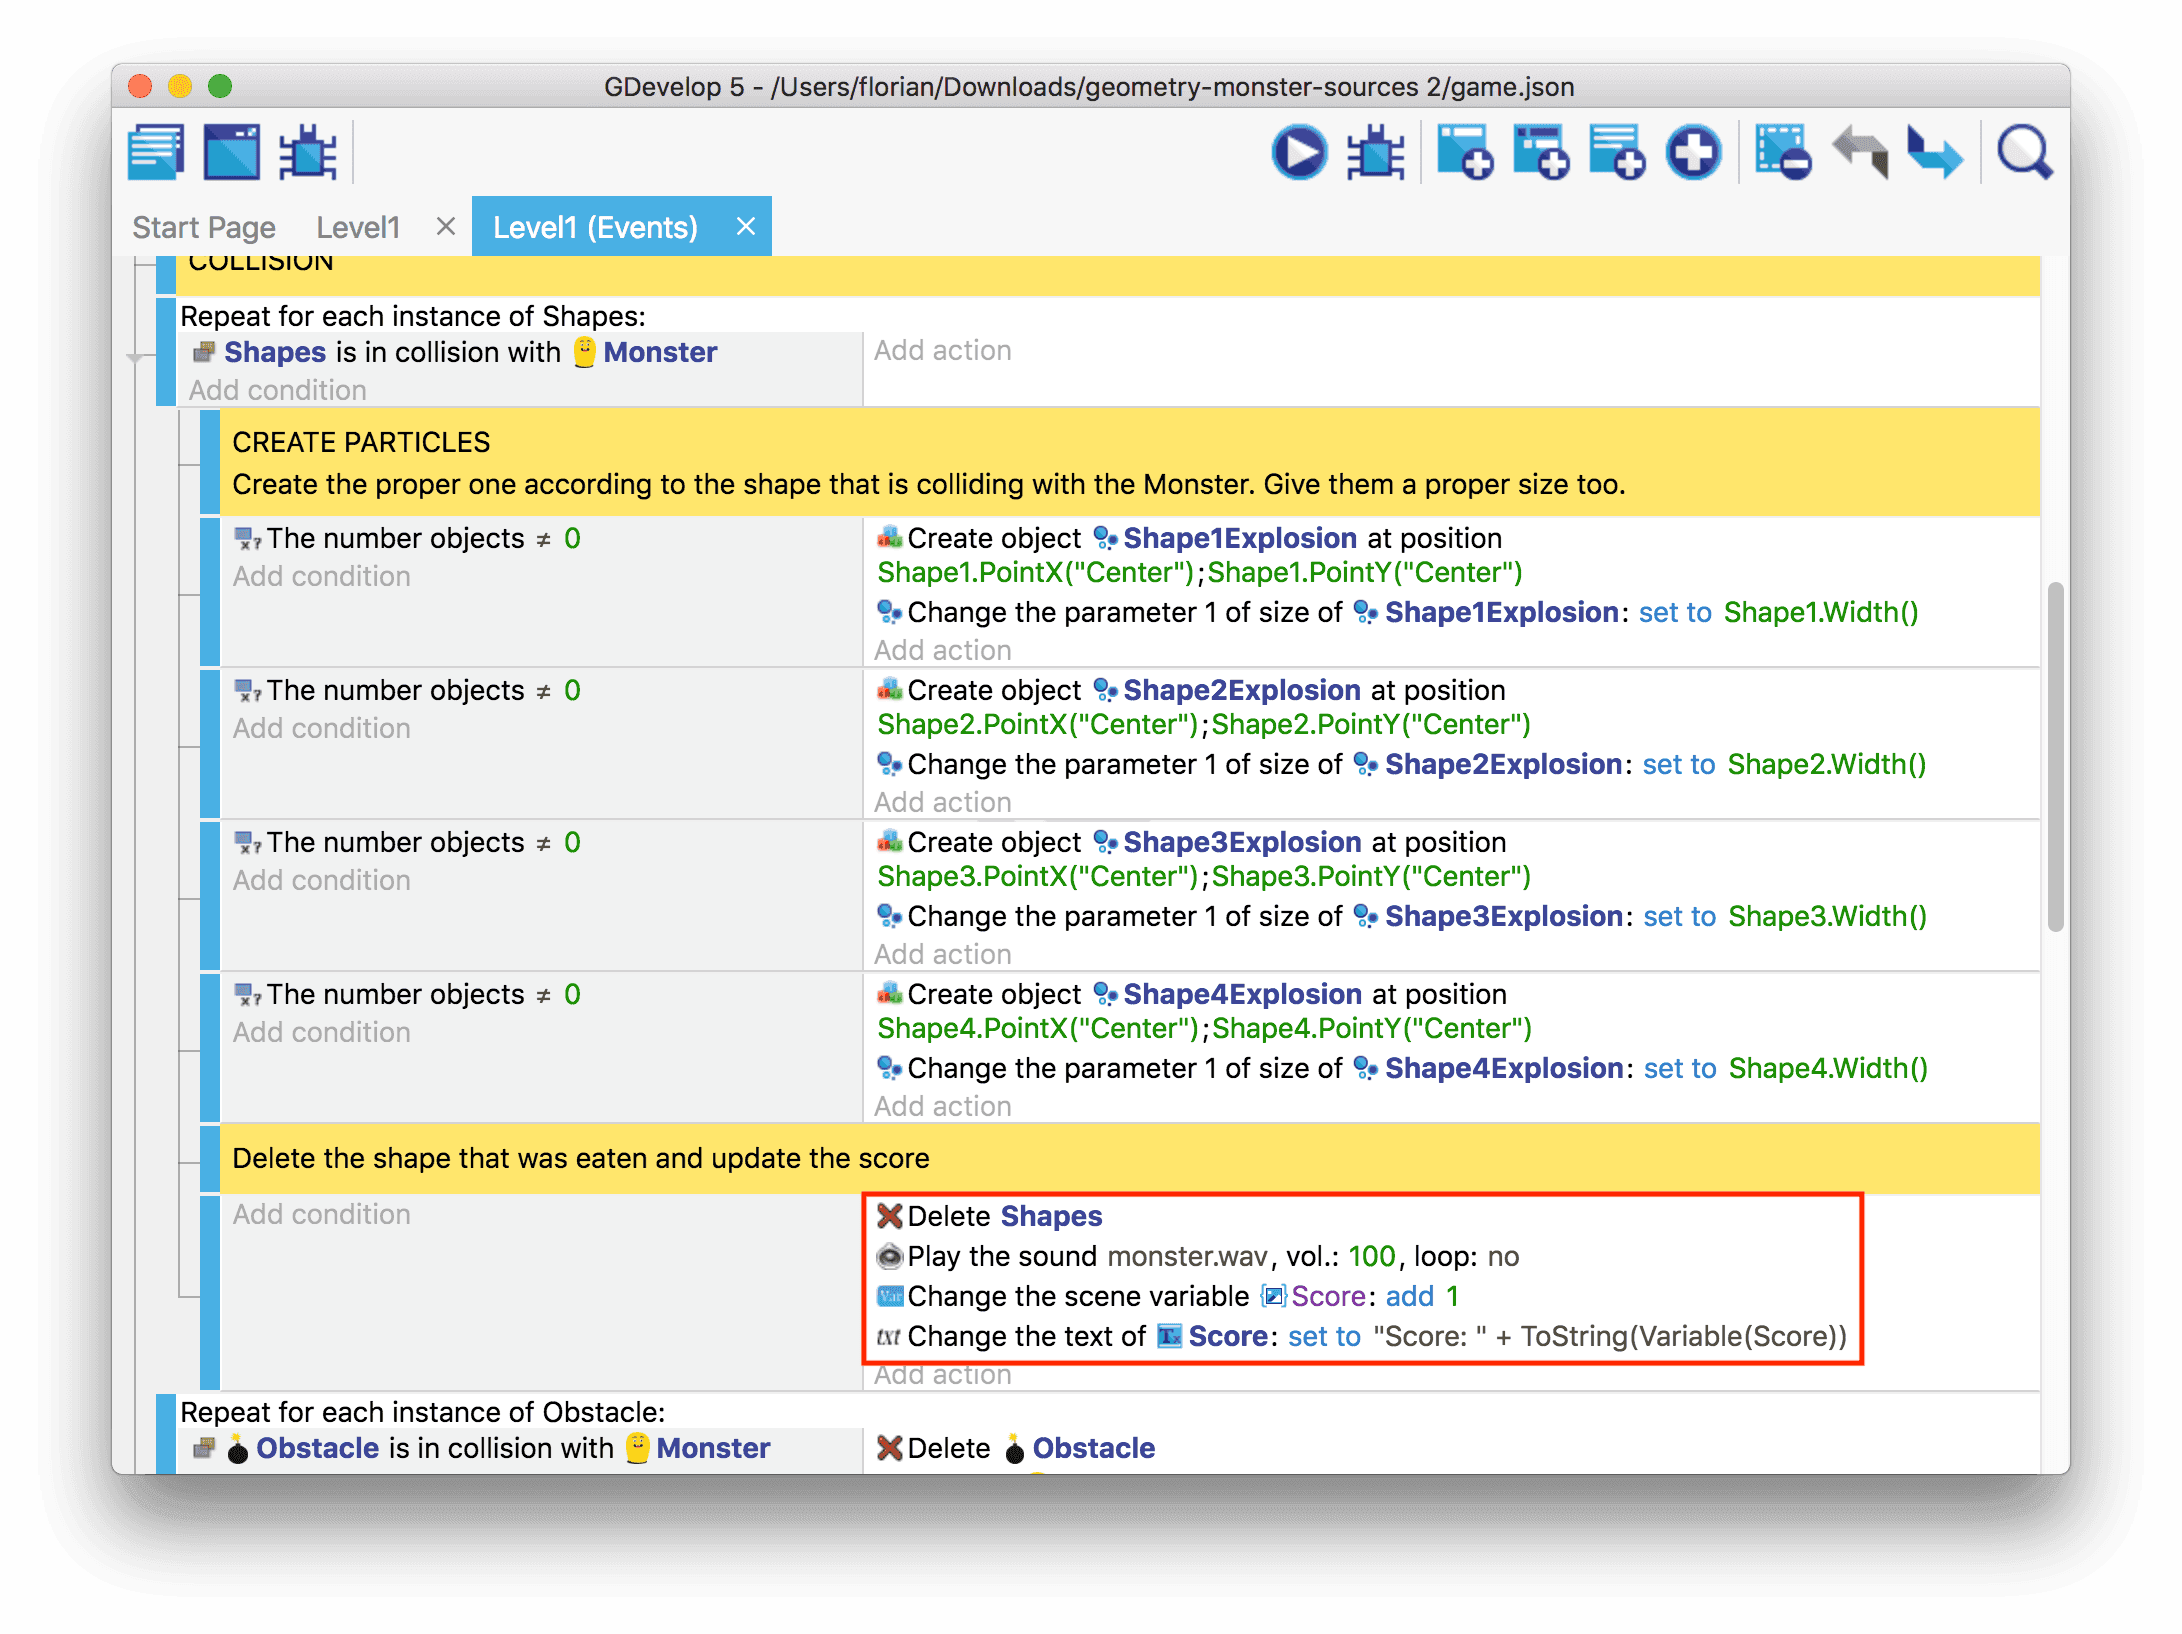Click the add comment event icon
Viewport: 2182px width, 1634px height.
[x=1616, y=152]
